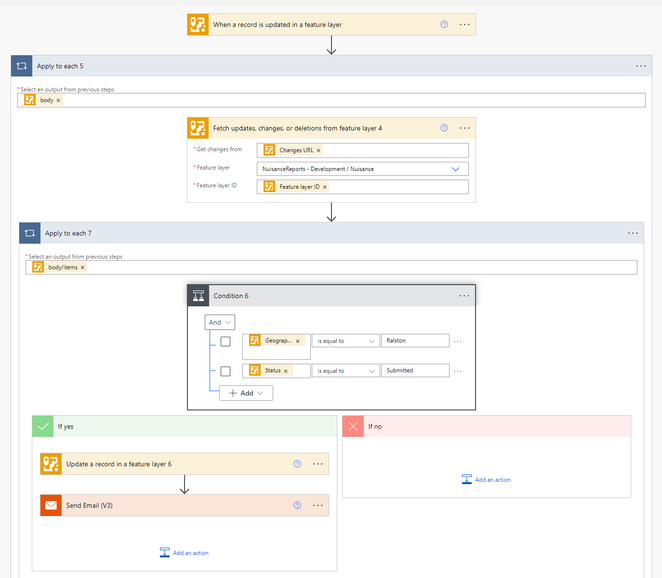Open the And operator dropdown

(220, 322)
